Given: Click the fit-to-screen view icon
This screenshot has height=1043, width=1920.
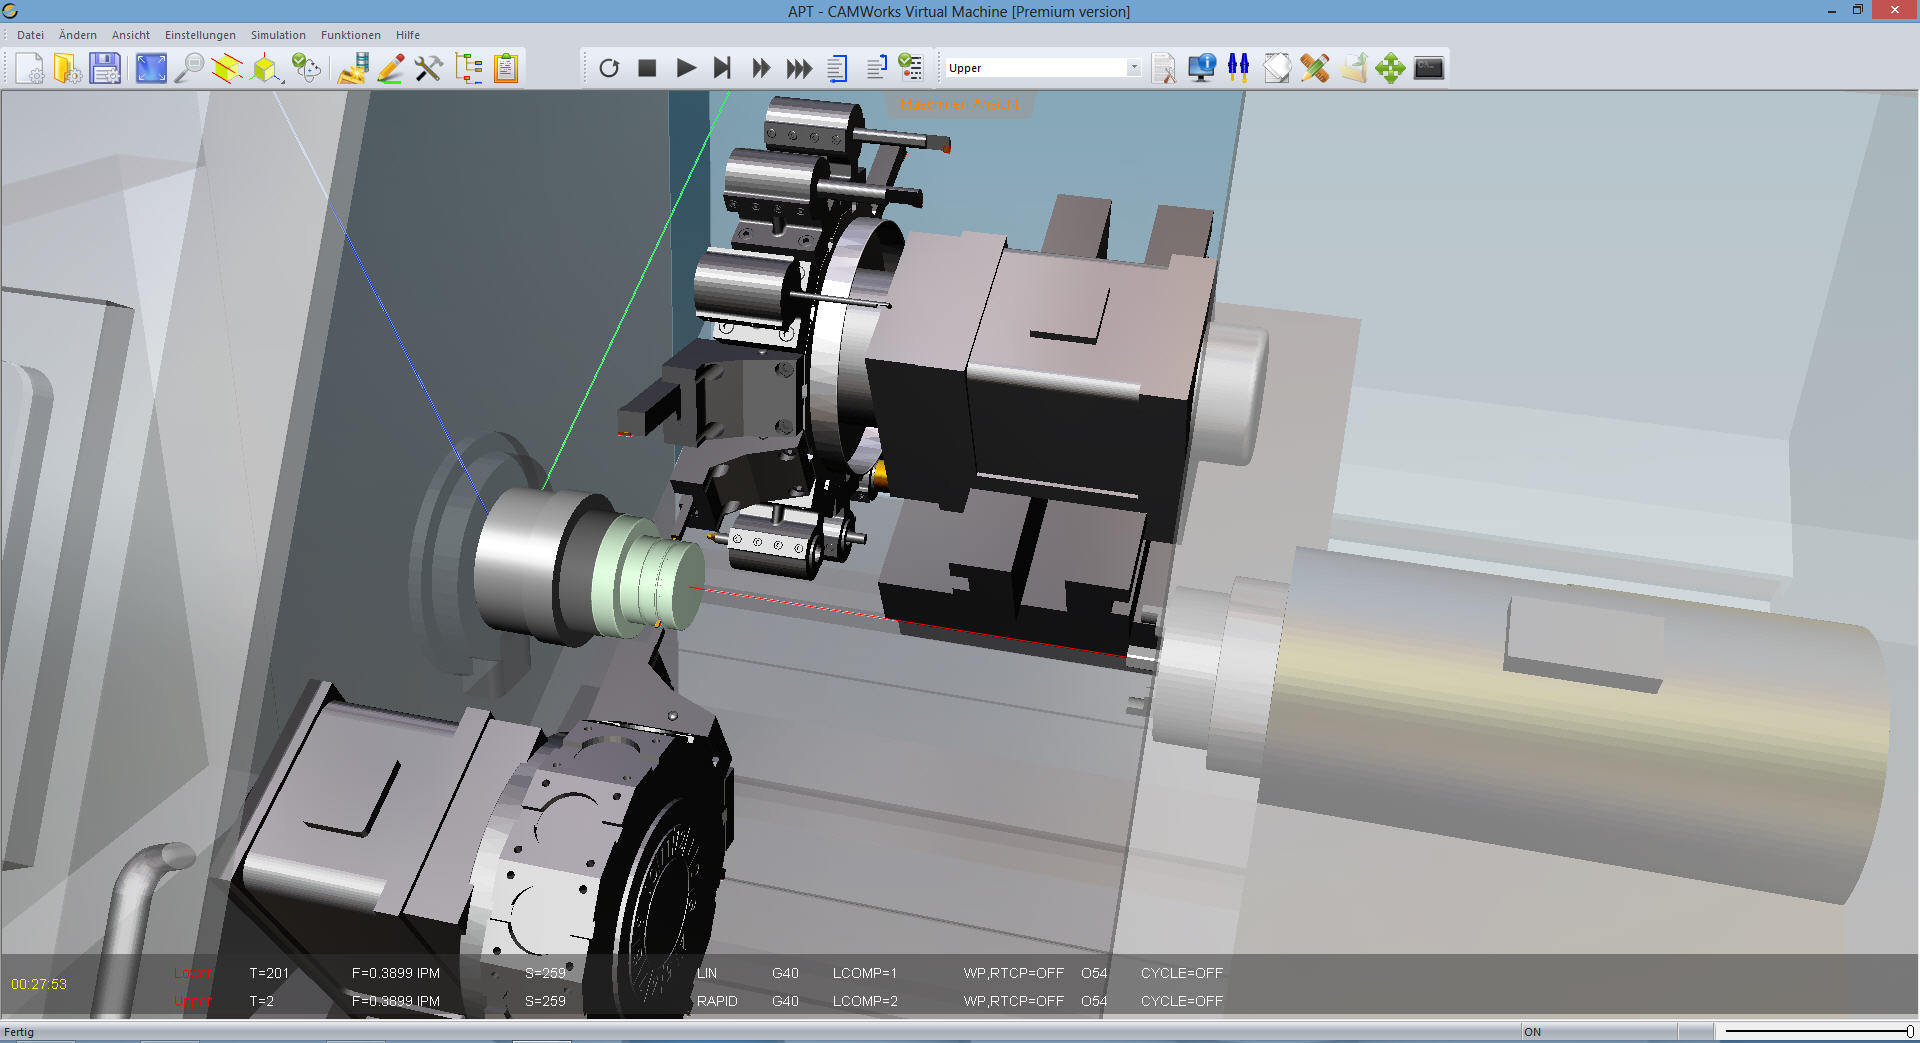Looking at the screenshot, I should coord(151,68).
